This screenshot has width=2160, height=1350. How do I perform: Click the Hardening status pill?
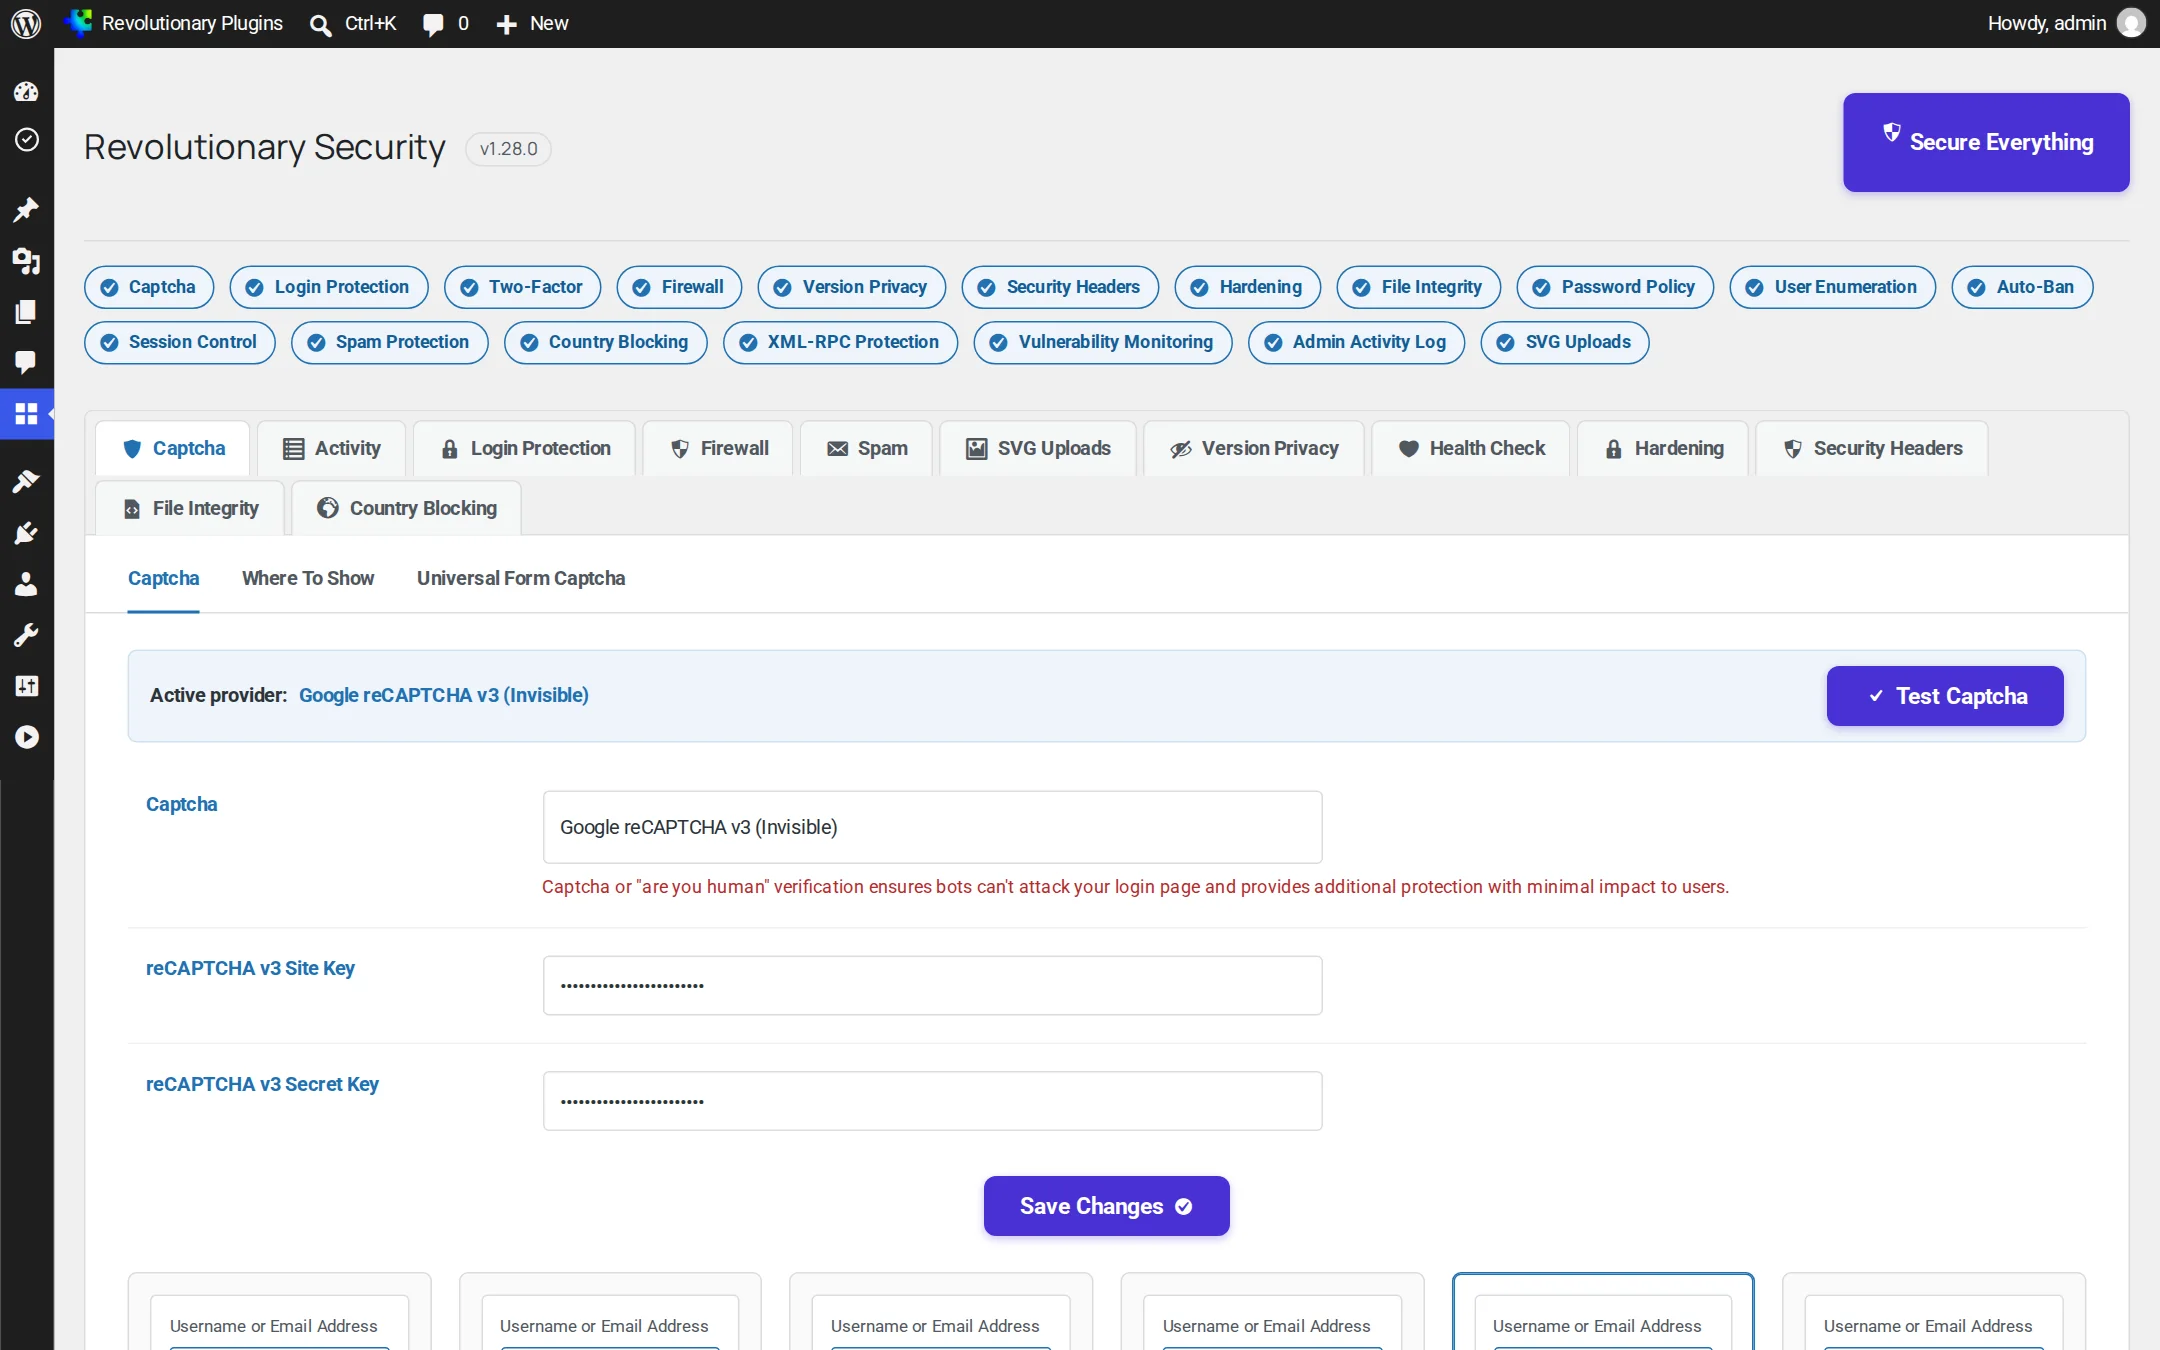(1248, 287)
